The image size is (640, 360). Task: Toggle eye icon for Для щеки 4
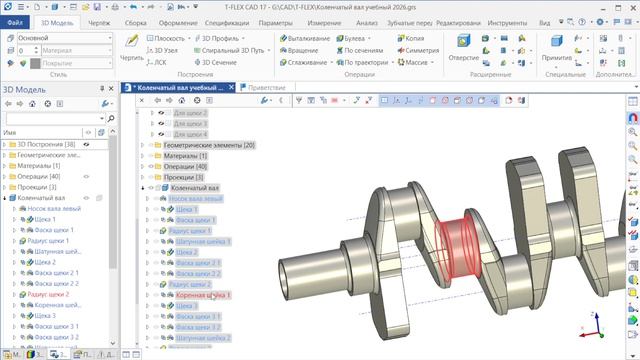[x=161, y=134]
